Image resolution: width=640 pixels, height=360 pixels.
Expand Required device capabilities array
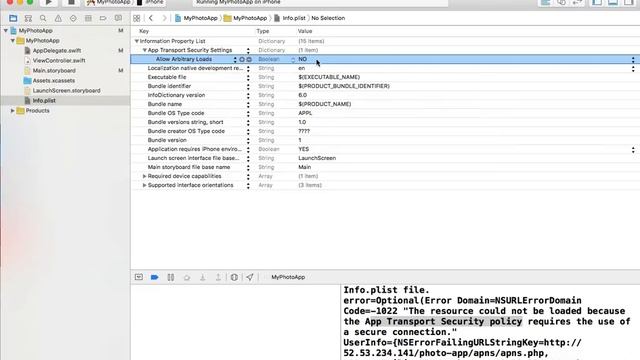[144, 176]
